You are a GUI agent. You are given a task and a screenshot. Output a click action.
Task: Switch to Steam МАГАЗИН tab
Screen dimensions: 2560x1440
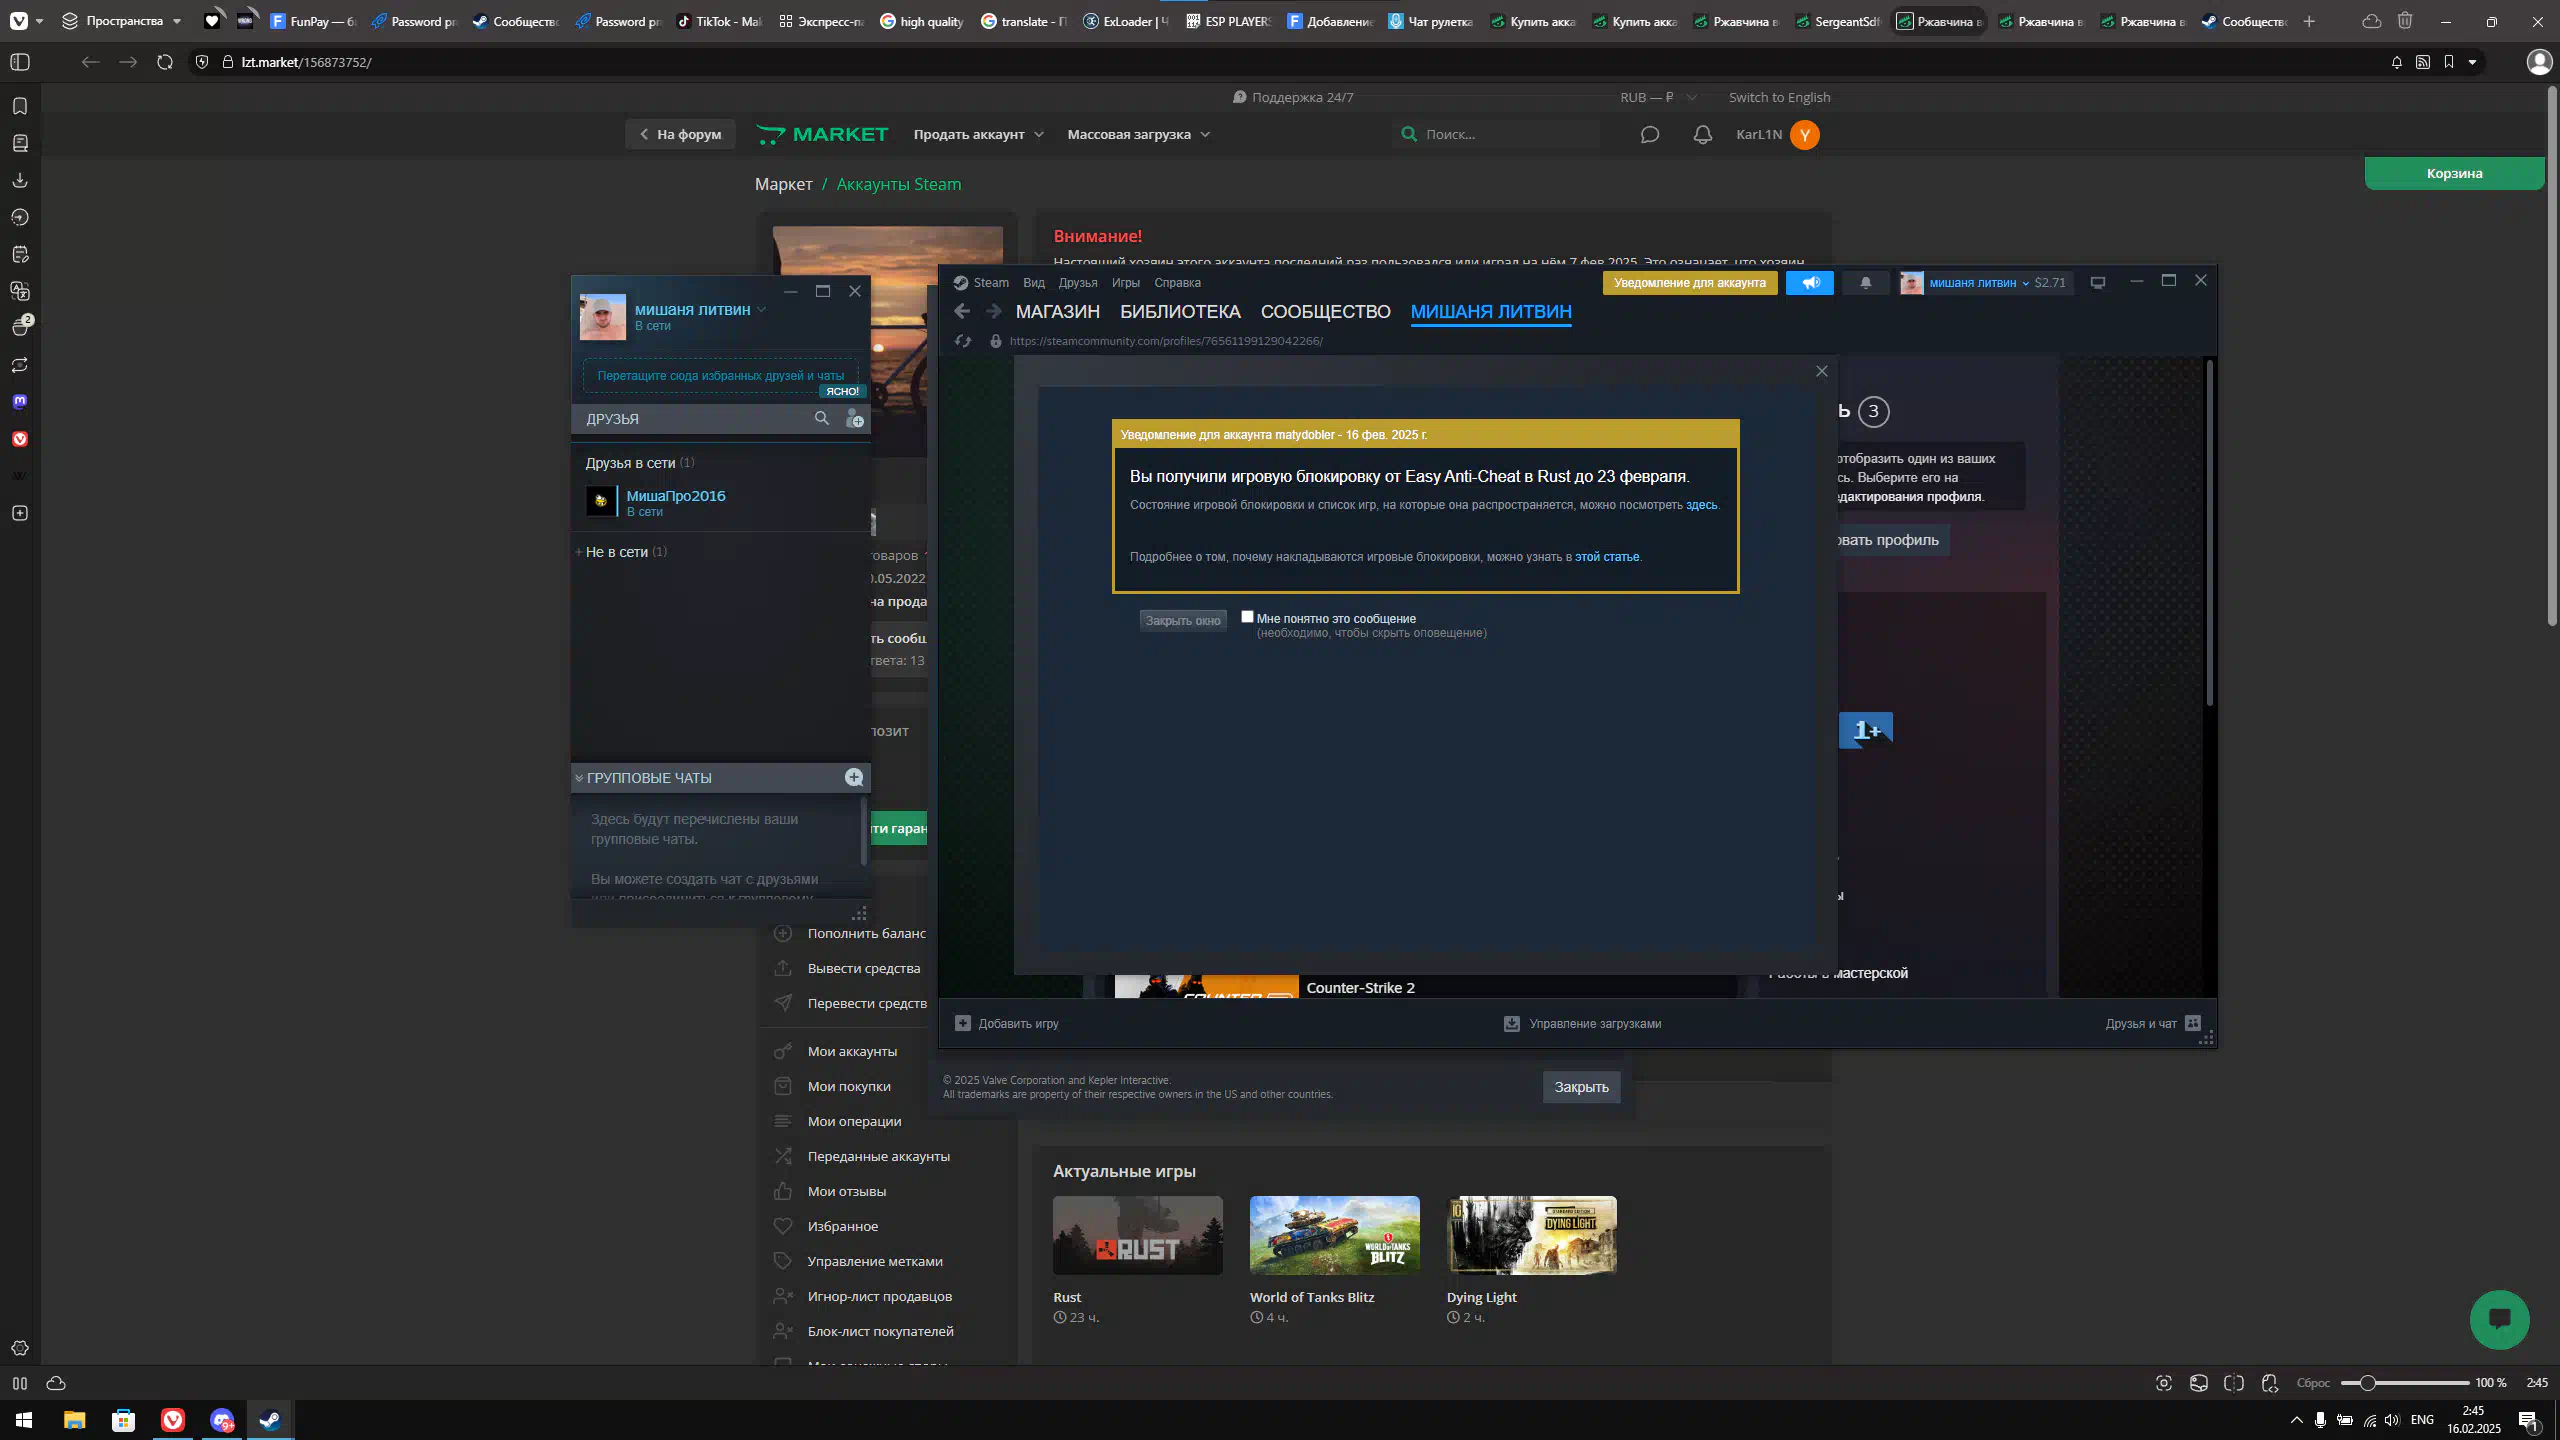1057,312
